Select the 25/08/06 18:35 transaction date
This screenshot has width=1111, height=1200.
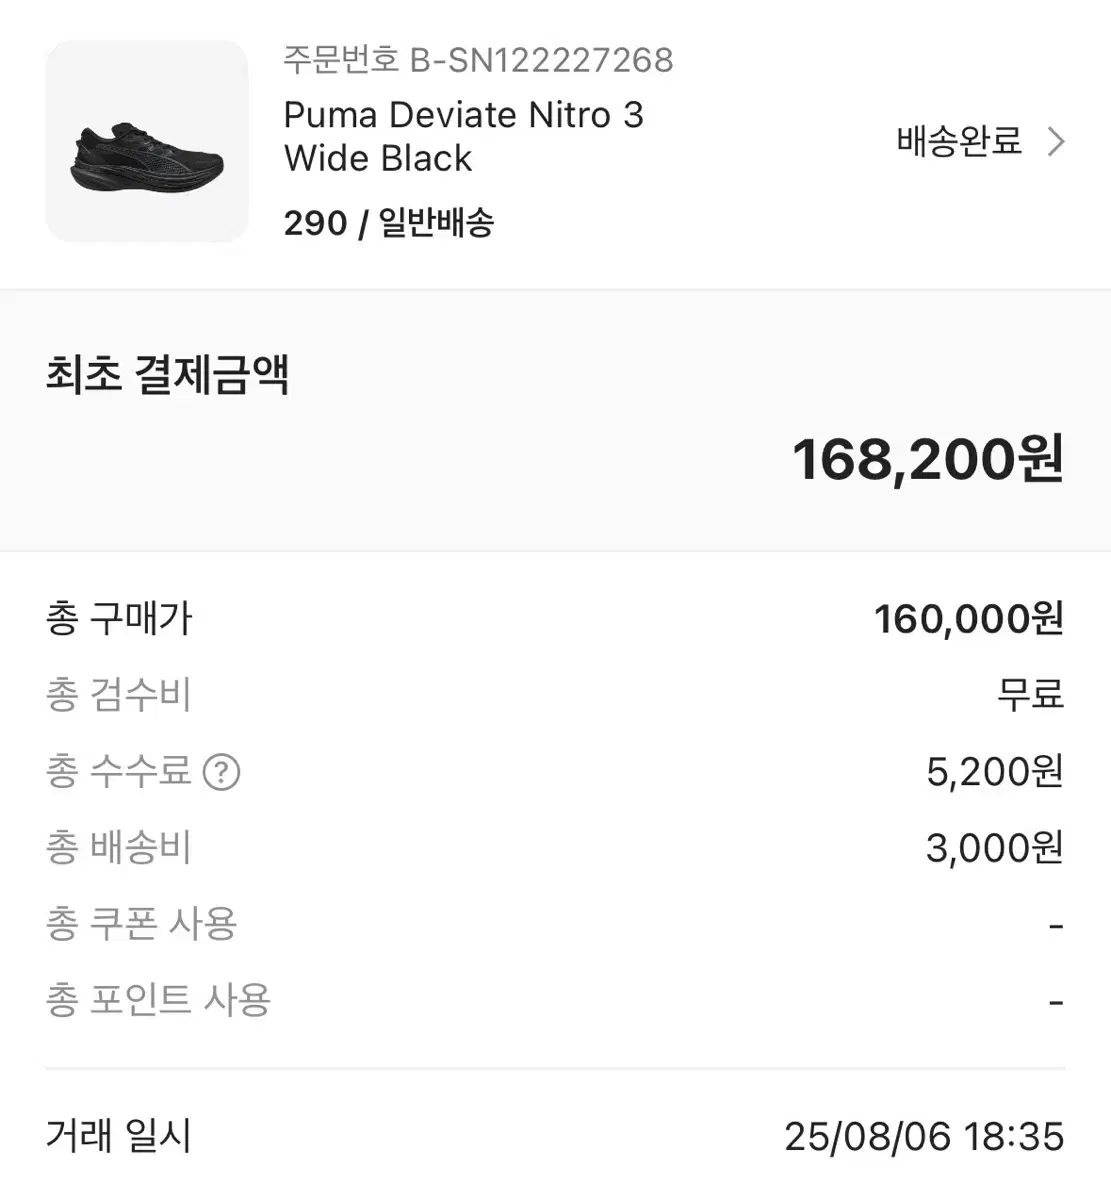click(x=923, y=1136)
